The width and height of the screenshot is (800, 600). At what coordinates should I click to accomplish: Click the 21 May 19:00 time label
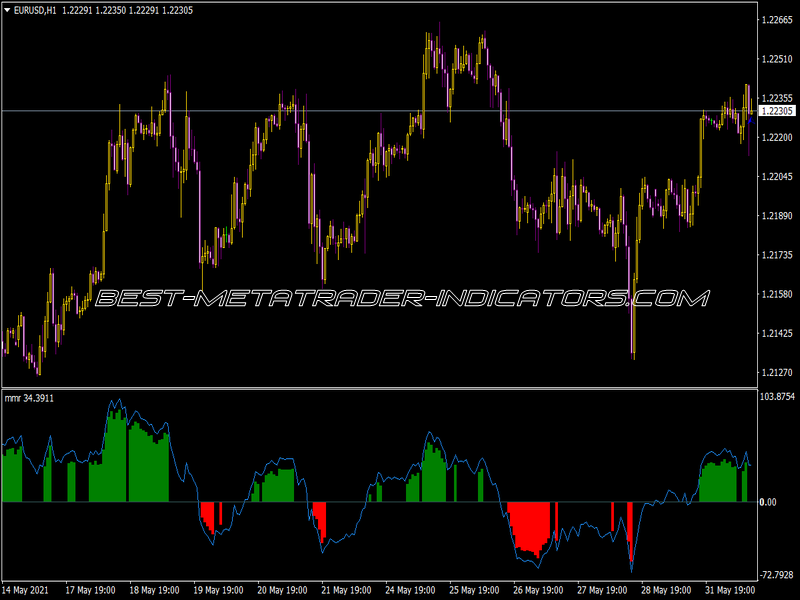point(346,590)
